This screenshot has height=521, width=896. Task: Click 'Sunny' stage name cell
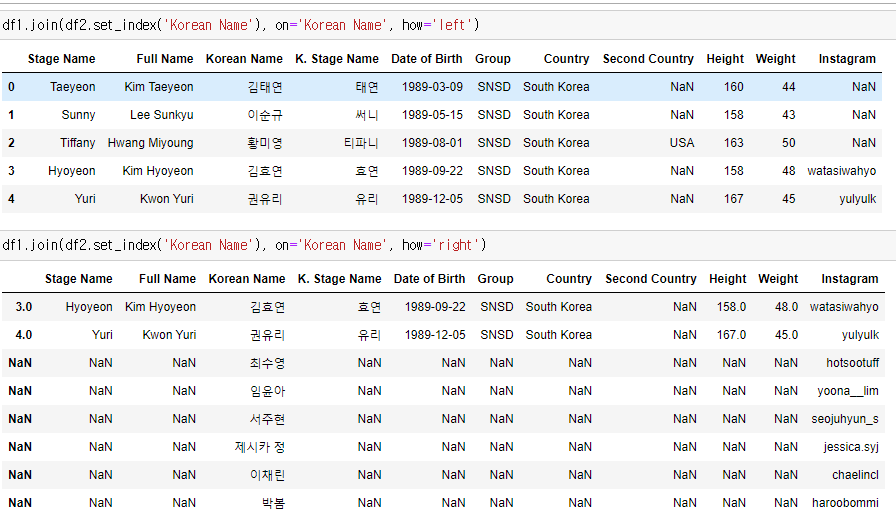click(x=78, y=115)
